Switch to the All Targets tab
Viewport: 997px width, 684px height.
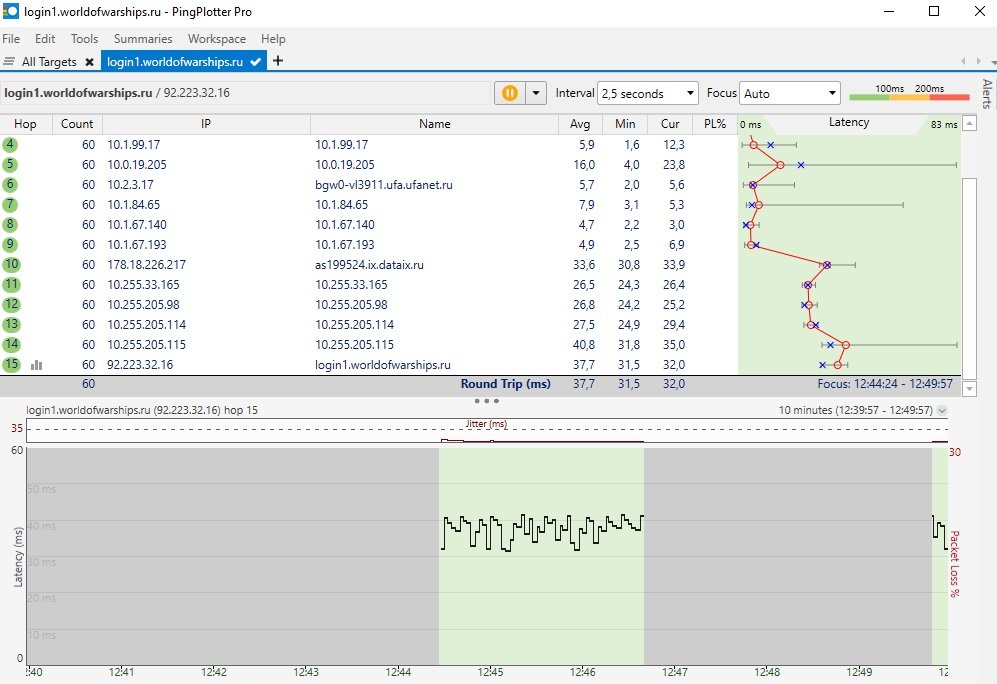point(49,62)
